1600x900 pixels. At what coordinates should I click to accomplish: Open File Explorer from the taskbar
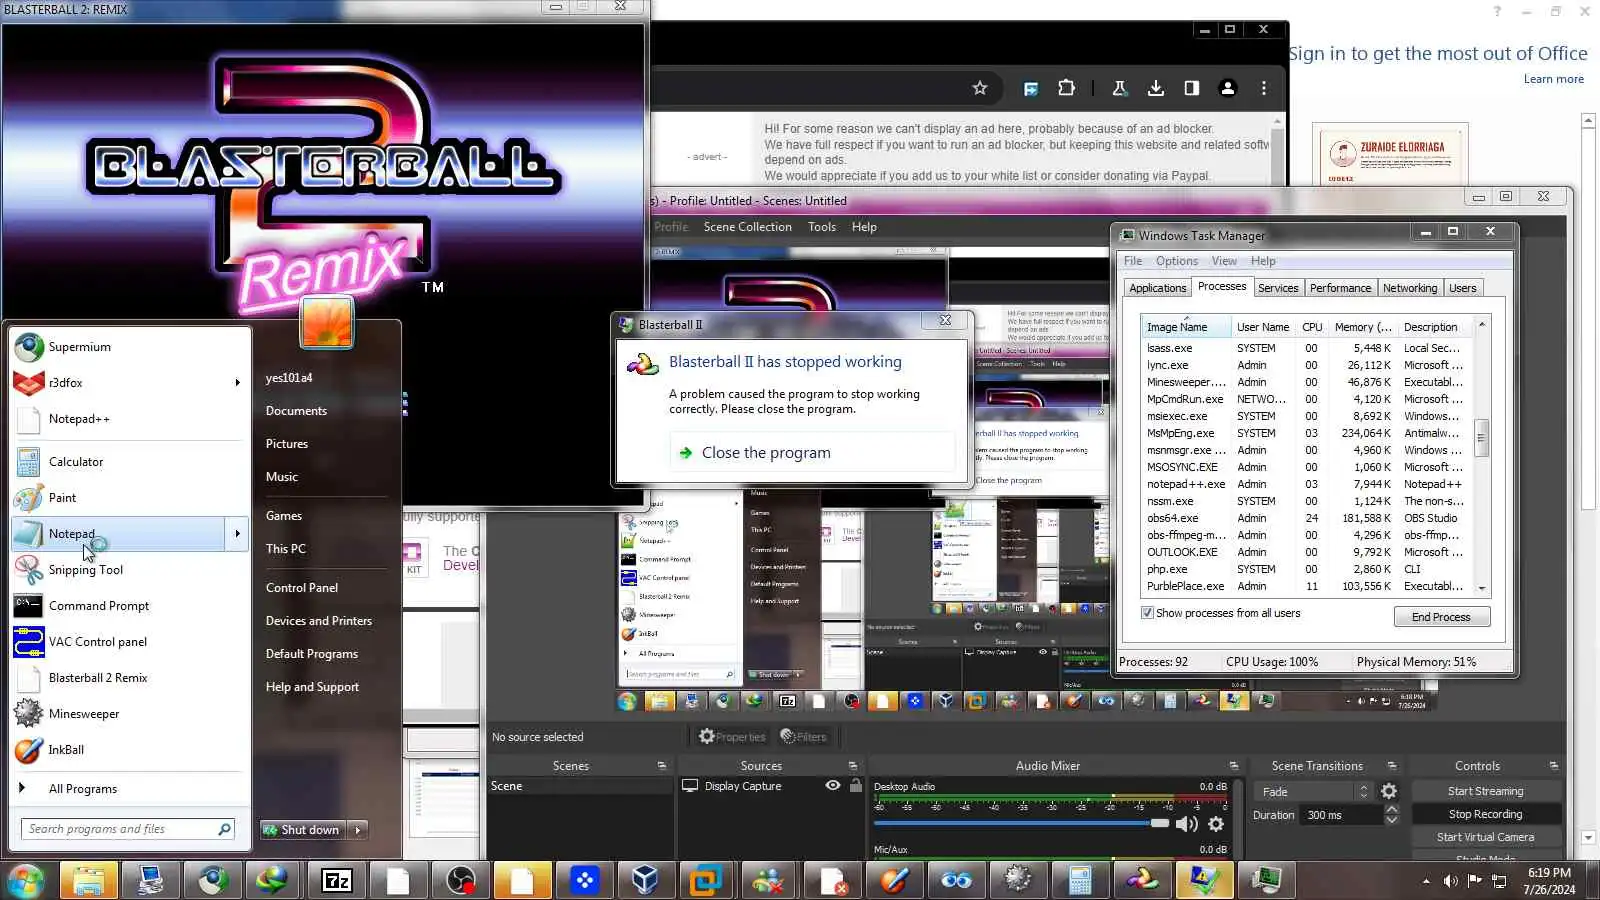[x=89, y=881]
